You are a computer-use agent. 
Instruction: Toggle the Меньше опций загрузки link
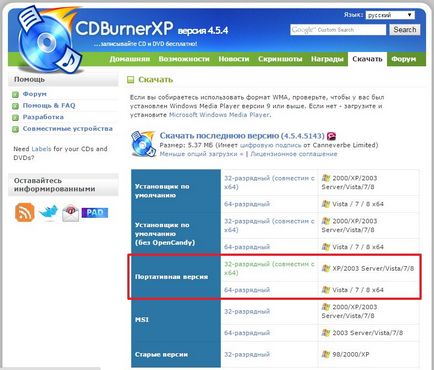click(x=202, y=154)
